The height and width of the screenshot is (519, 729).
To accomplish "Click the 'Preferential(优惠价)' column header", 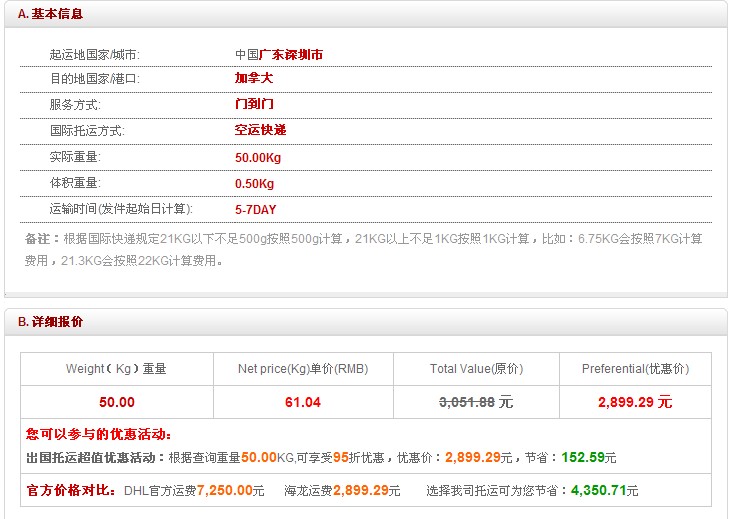I will tap(635, 369).
